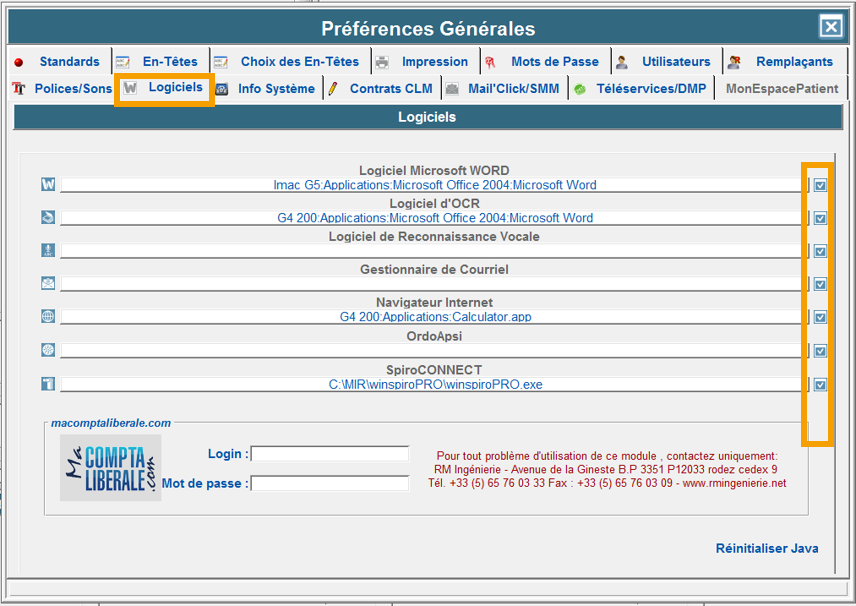Toggle the checkbox on the Logiciel d'OCR row

click(820, 218)
